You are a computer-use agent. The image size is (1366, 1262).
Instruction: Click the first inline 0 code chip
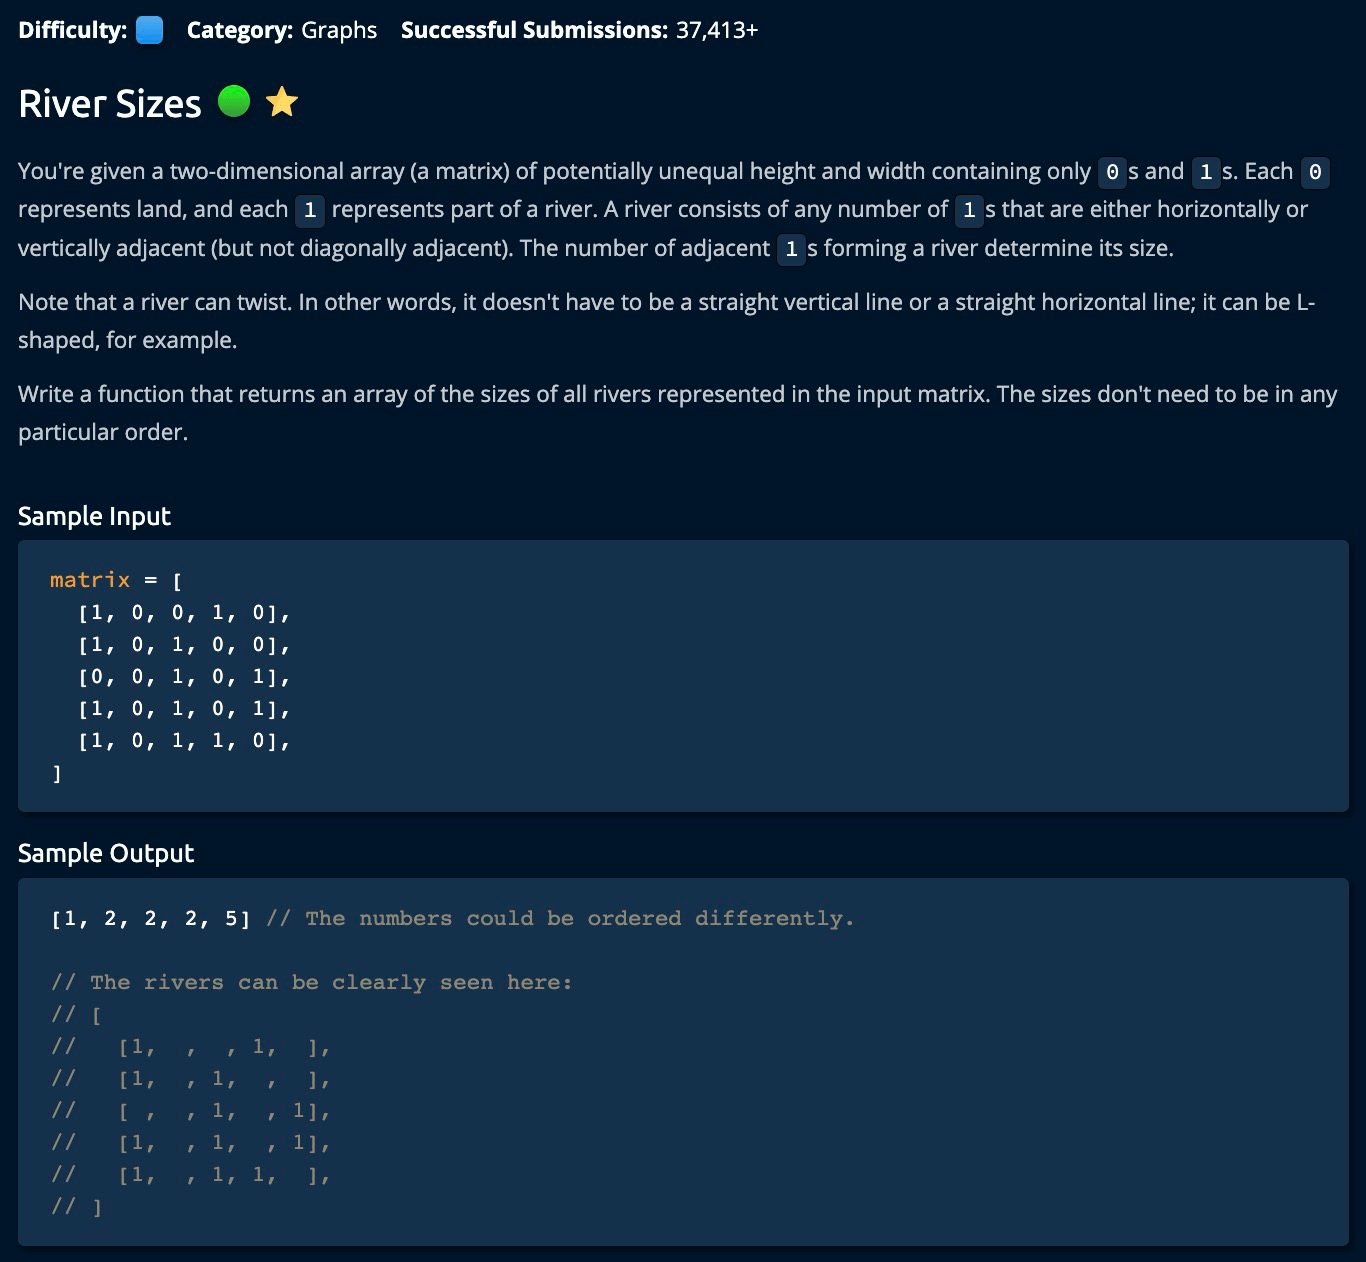tap(1112, 172)
